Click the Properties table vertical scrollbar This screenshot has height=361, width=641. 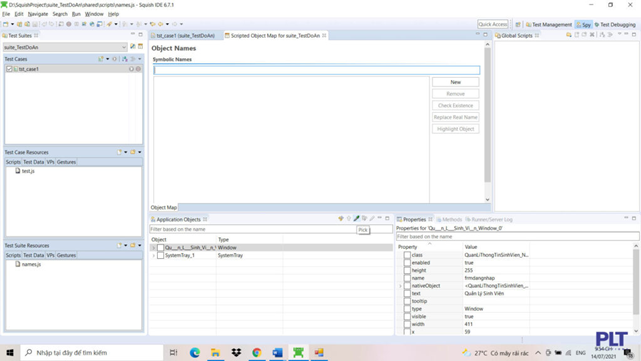(x=636, y=282)
